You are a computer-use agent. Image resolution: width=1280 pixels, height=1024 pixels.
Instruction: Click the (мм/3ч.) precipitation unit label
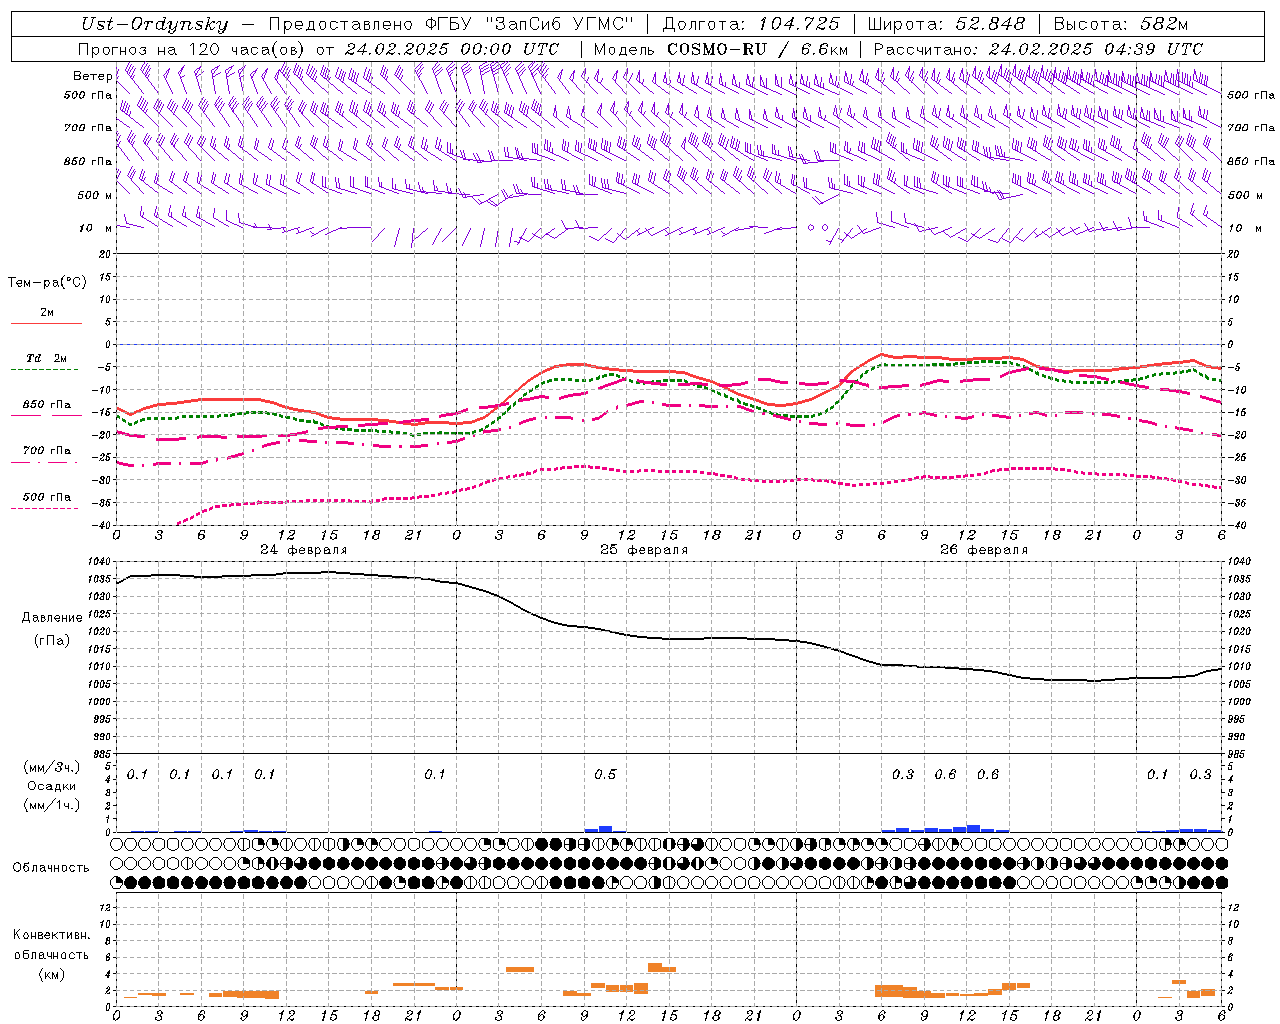point(52,767)
